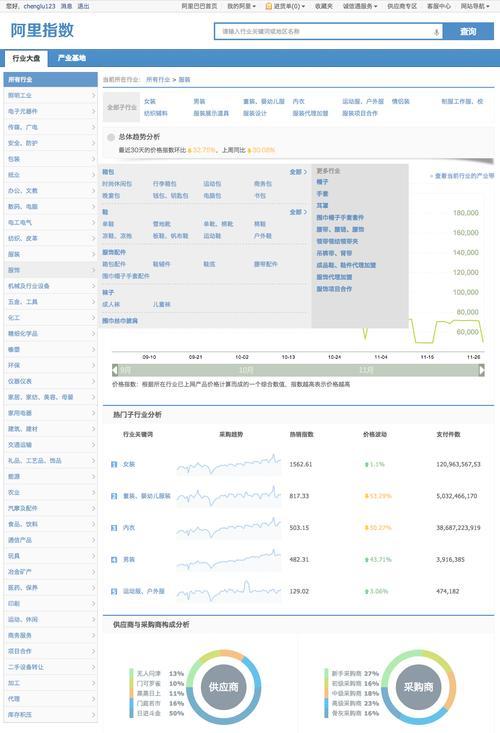This screenshot has height=733, width=500.
Task: Click 查看当前行业的产业带 link
Action: [x=462, y=176]
